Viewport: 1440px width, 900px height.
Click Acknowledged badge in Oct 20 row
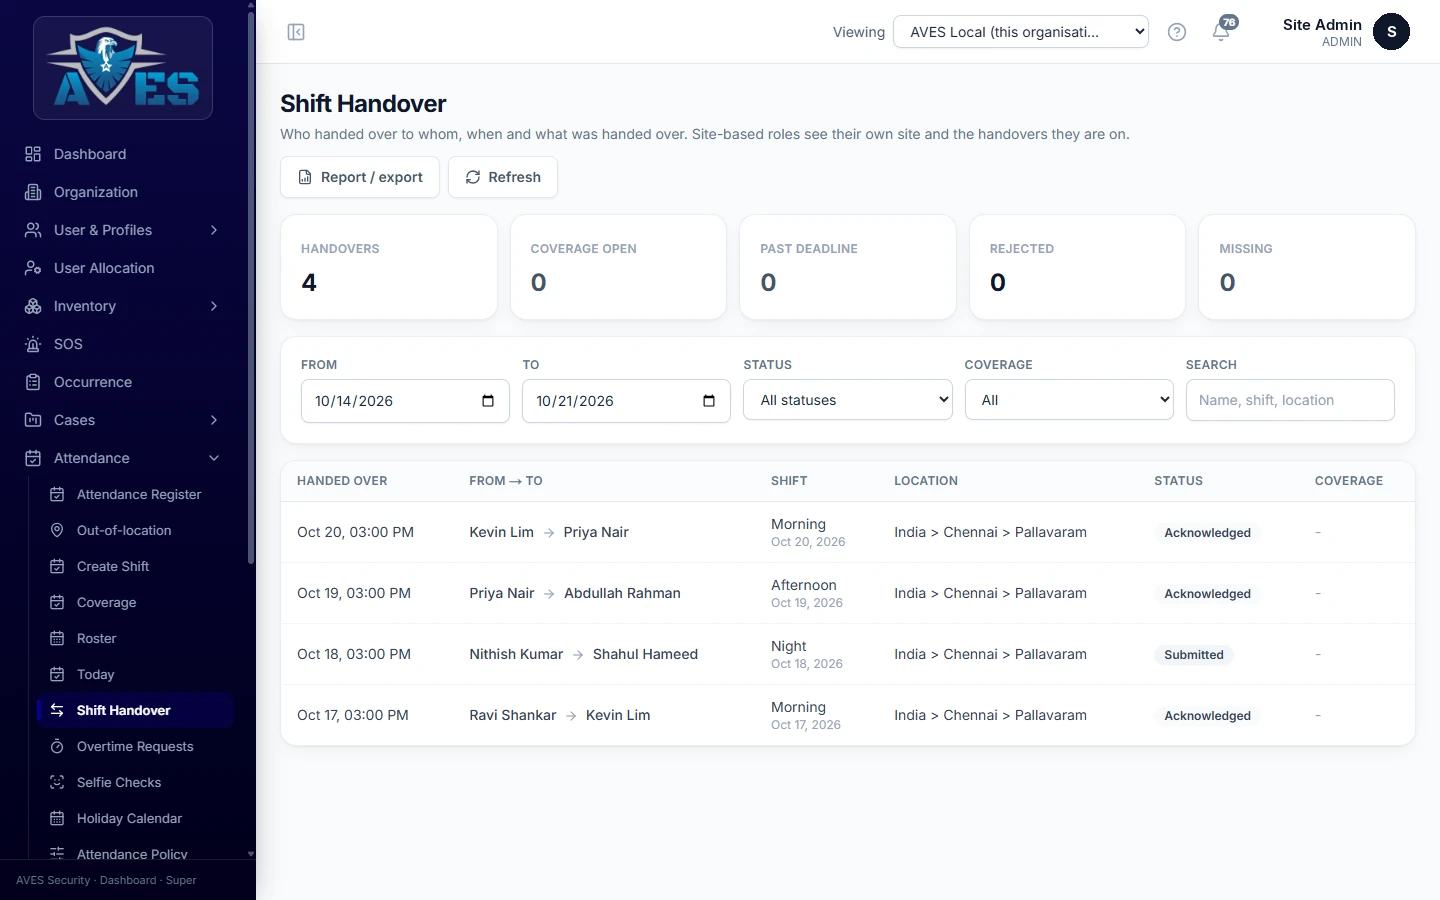pos(1207,533)
